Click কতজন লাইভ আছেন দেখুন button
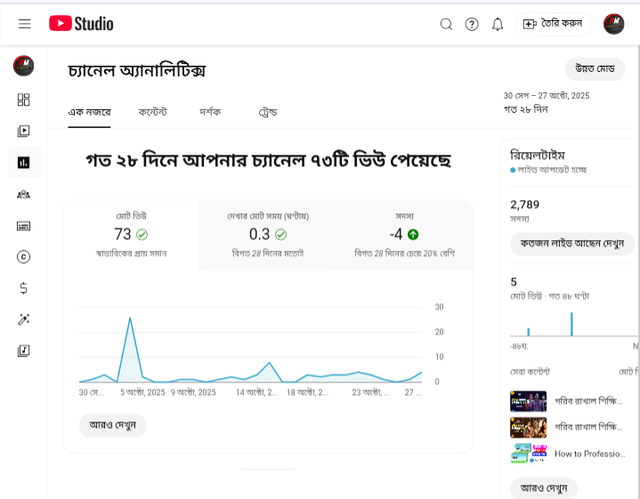The image size is (640, 499). tap(572, 244)
